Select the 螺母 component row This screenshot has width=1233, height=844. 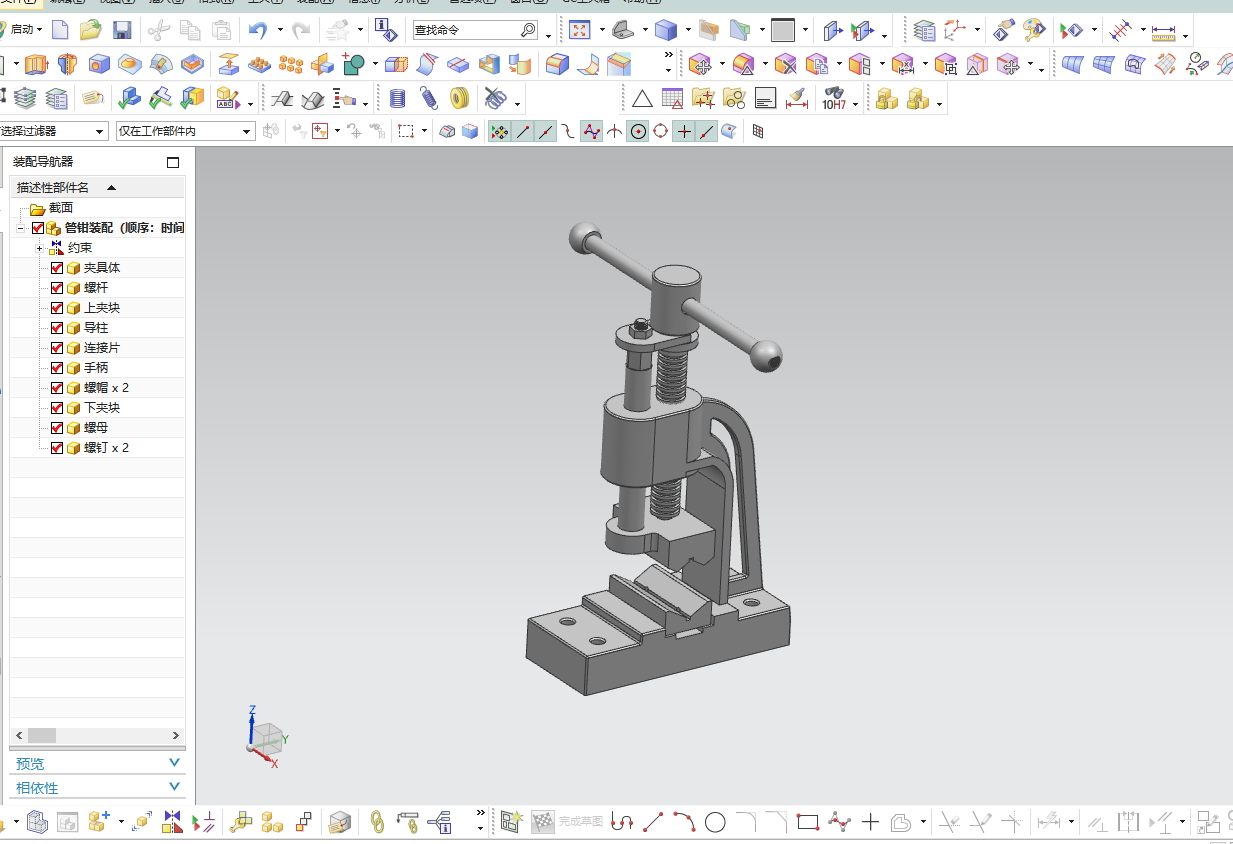(x=97, y=428)
